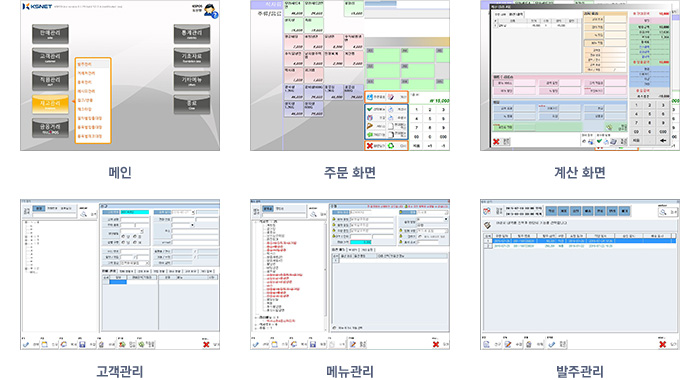Click red X icon in 계산 화면
Image resolution: width=700 pixels, height=380 pixels.
[x=496, y=142]
